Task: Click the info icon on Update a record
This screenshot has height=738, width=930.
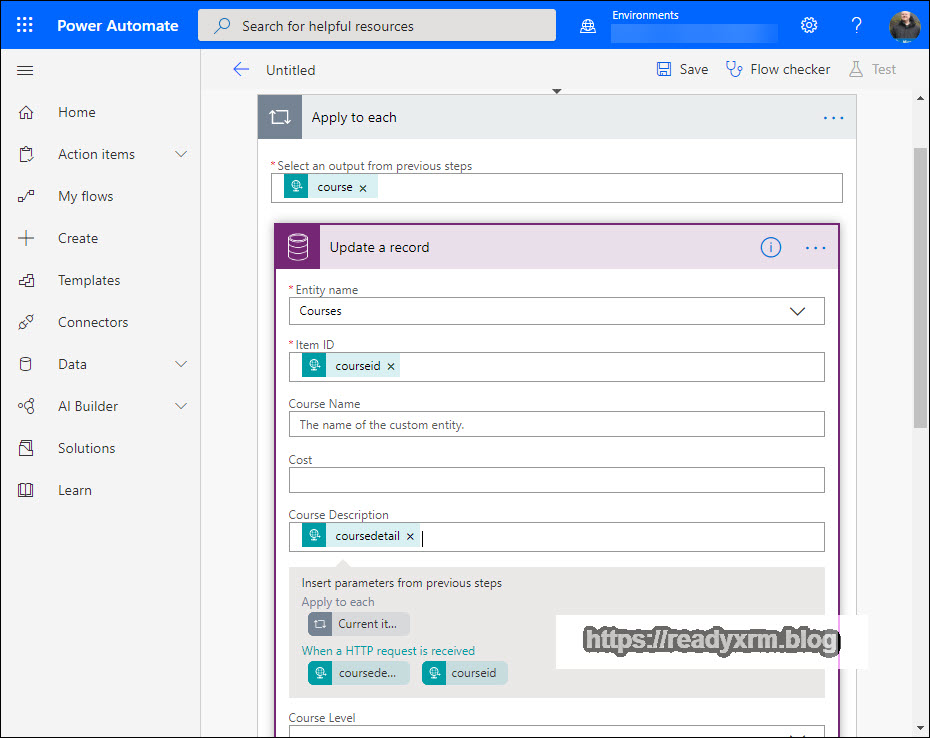Action: [770, 247]
